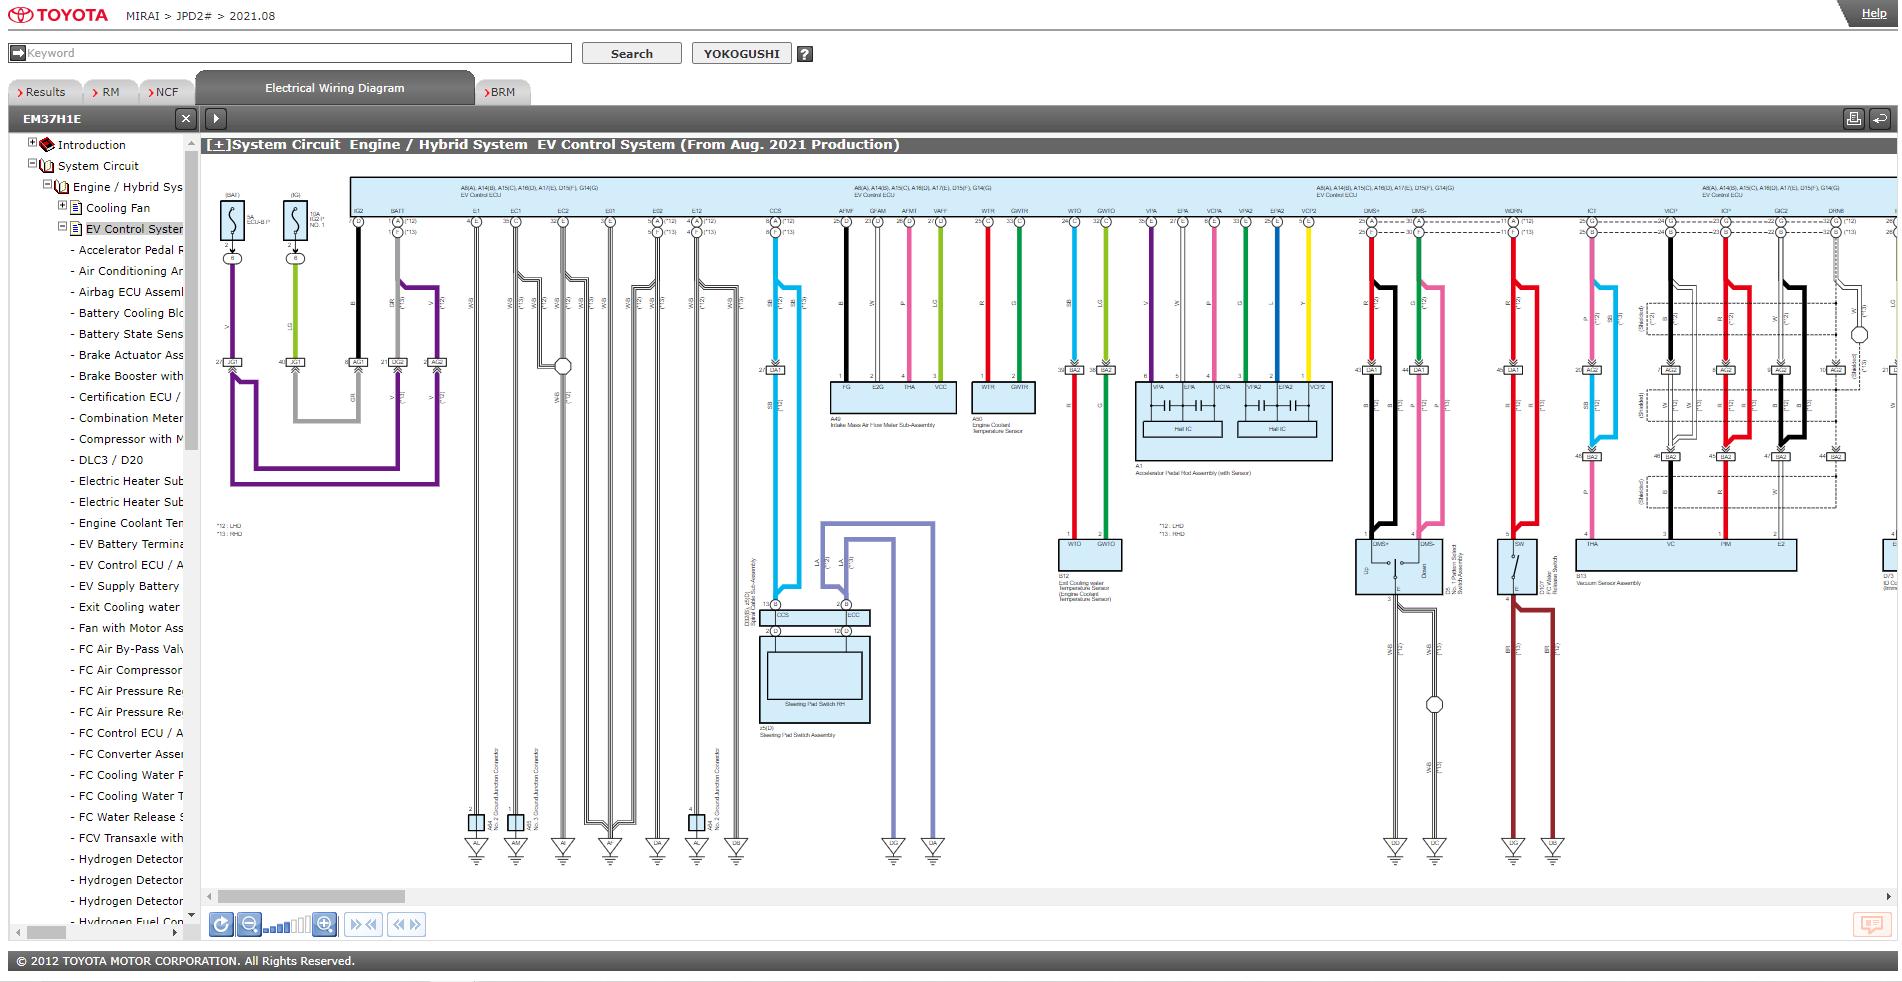Zoom in on the wiring diagram
The image size is (1902, 982).
click(x=324, y=925)
